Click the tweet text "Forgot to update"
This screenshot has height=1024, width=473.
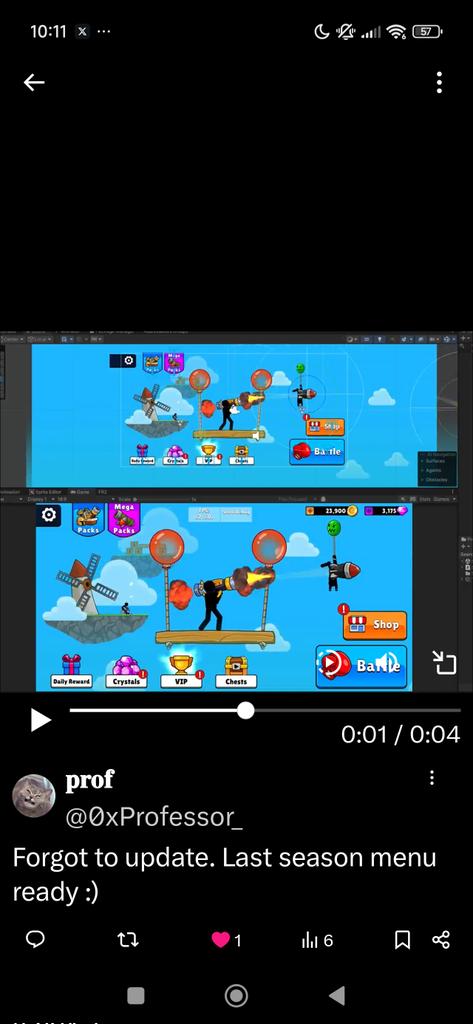tap(113, 857)
